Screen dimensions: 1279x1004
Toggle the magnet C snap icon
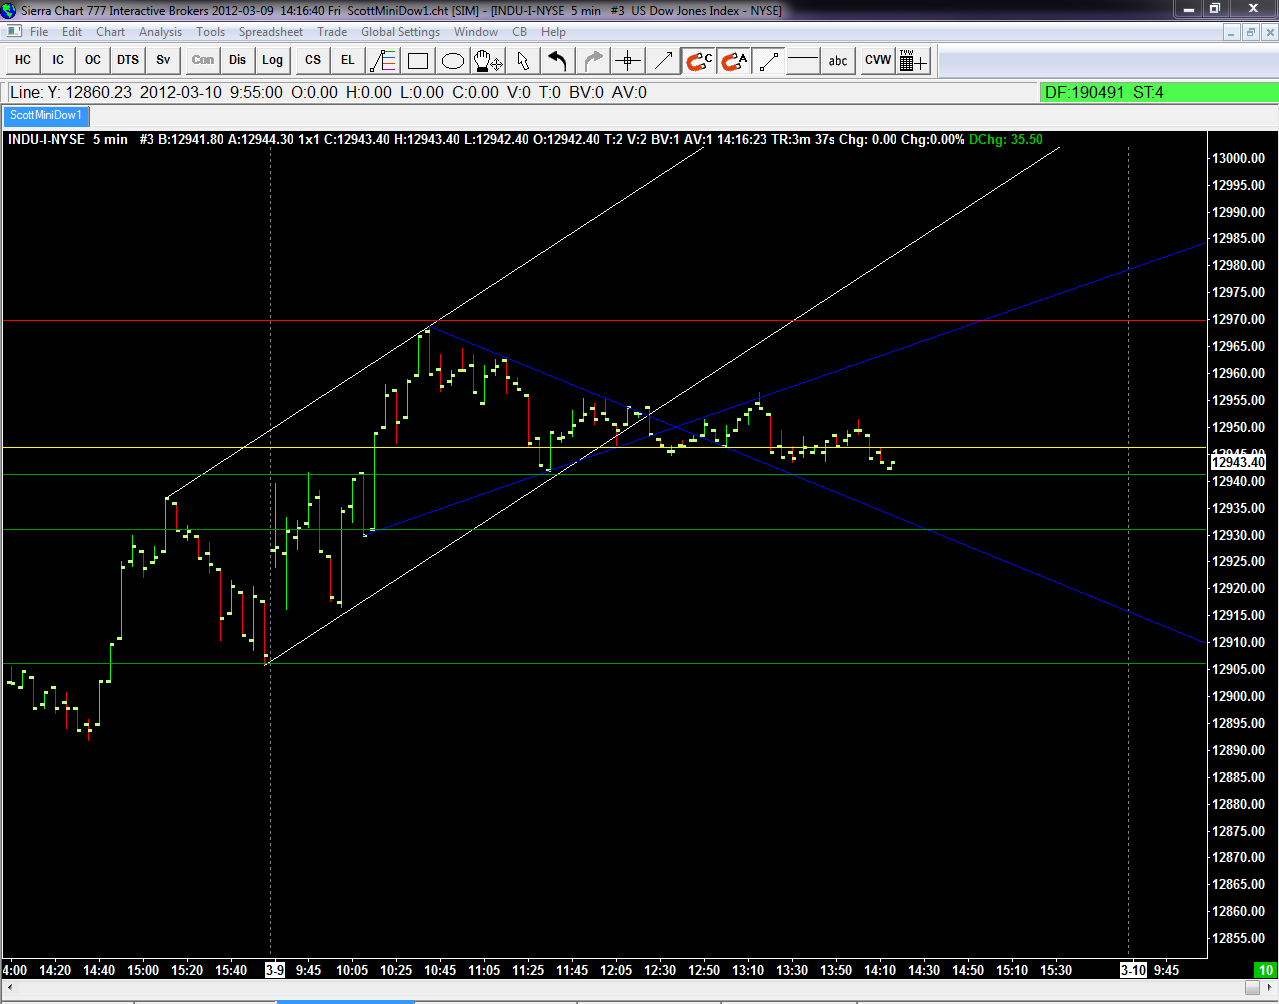pyautogui.click(x=698, y=60)
